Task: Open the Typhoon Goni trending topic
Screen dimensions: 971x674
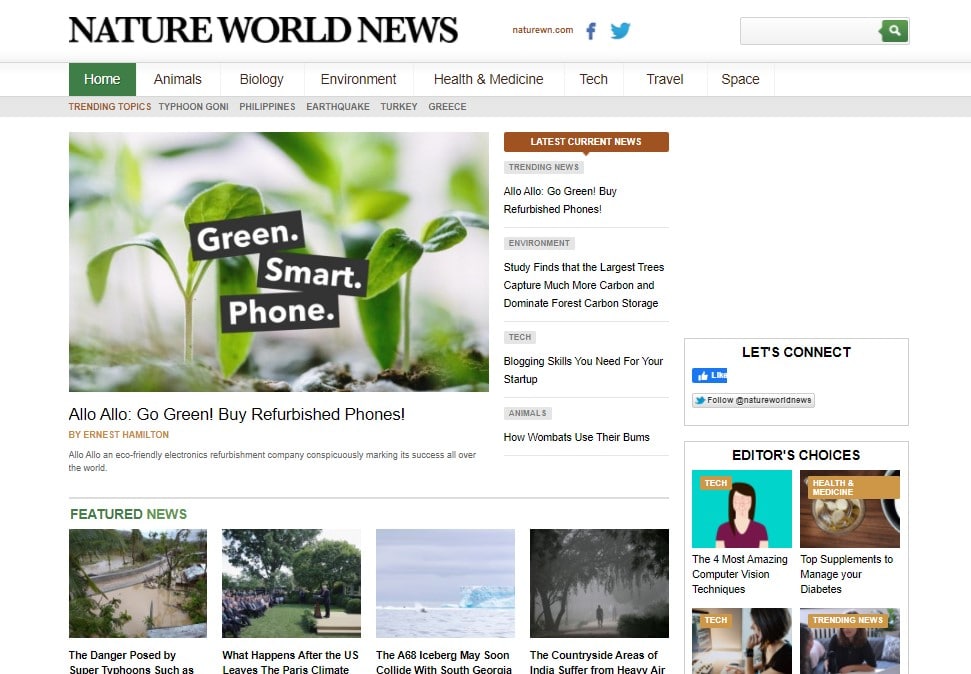Action: pyautogui.click(x=193, y=107)
